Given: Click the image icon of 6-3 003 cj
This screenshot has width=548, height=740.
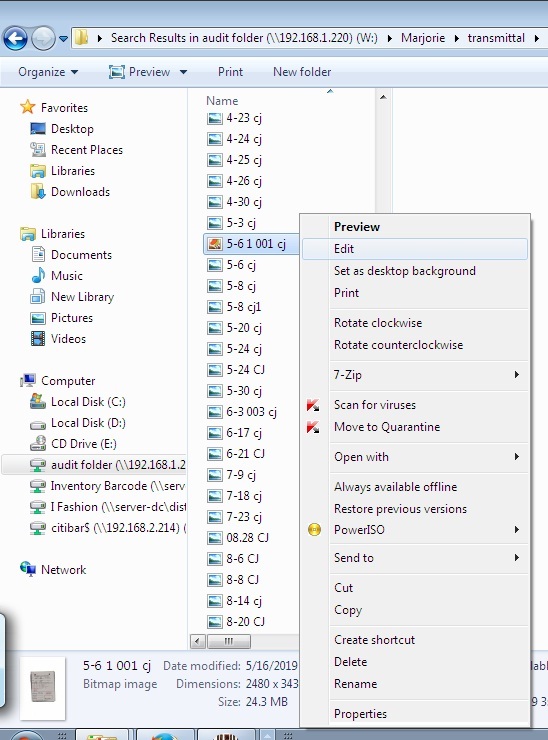Looking at the screenshot, I should click(215, 412).
